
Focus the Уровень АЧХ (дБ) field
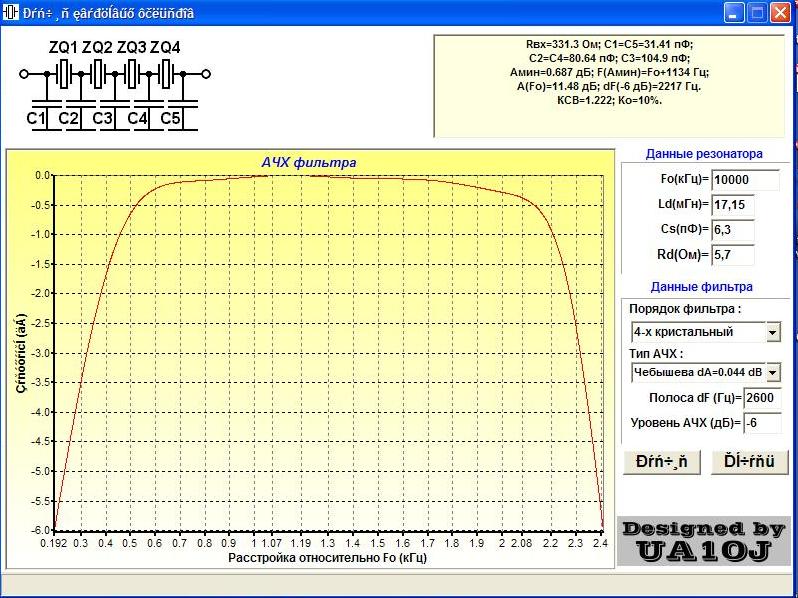pos(762,423)
